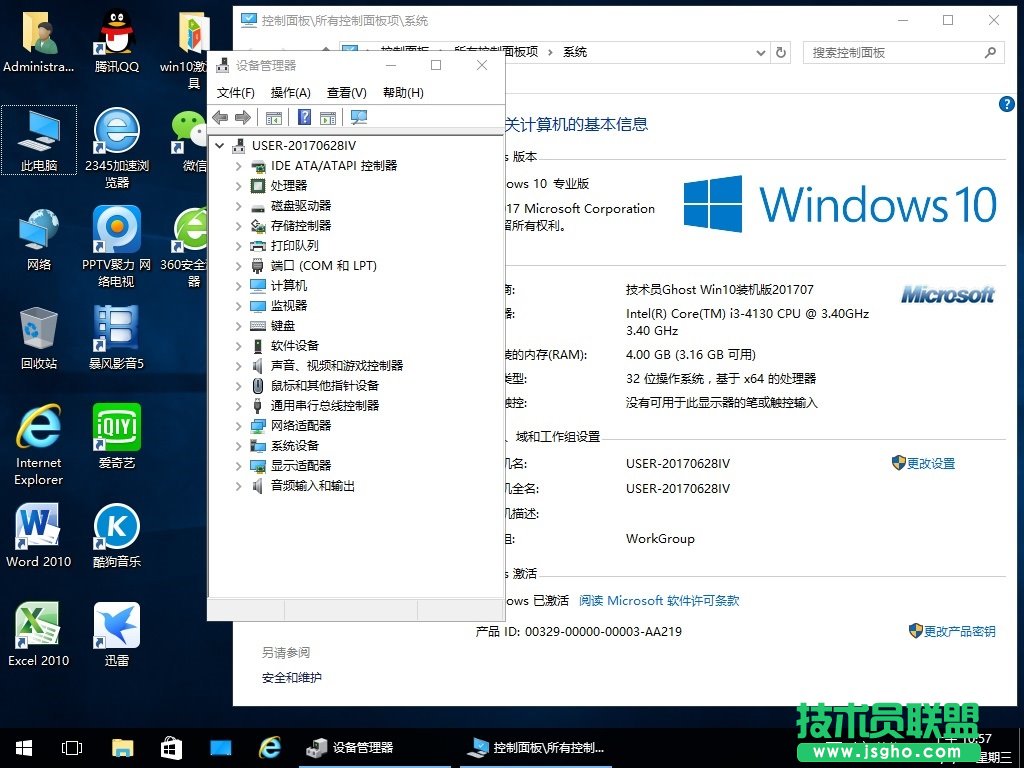
Task: Open the 帮助(H) menu
Action: click(x=403, y=93)
